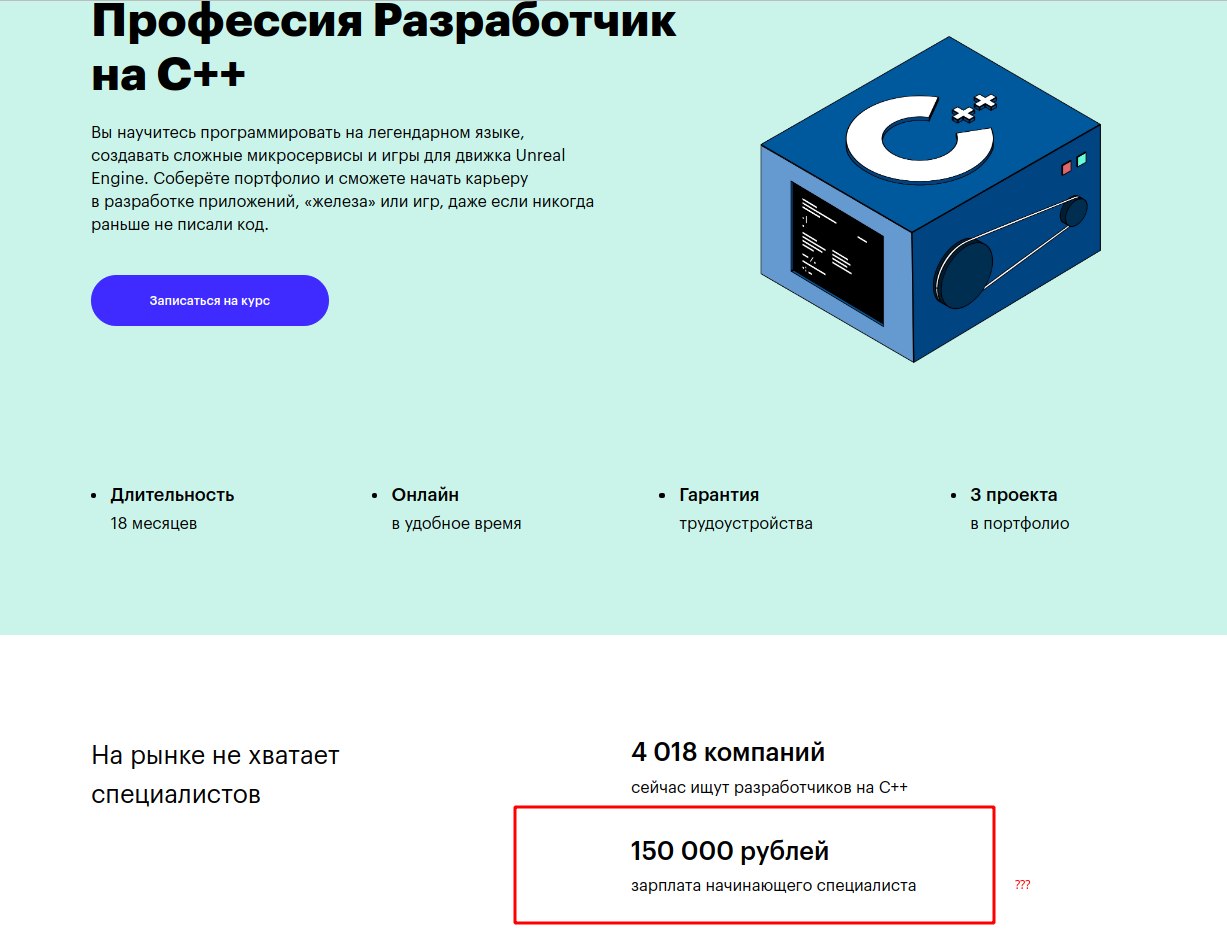The height and width of the screenshot is (944, 1227).
Task: Click the green indicator square on the box
Action: tap(1081, 159)
